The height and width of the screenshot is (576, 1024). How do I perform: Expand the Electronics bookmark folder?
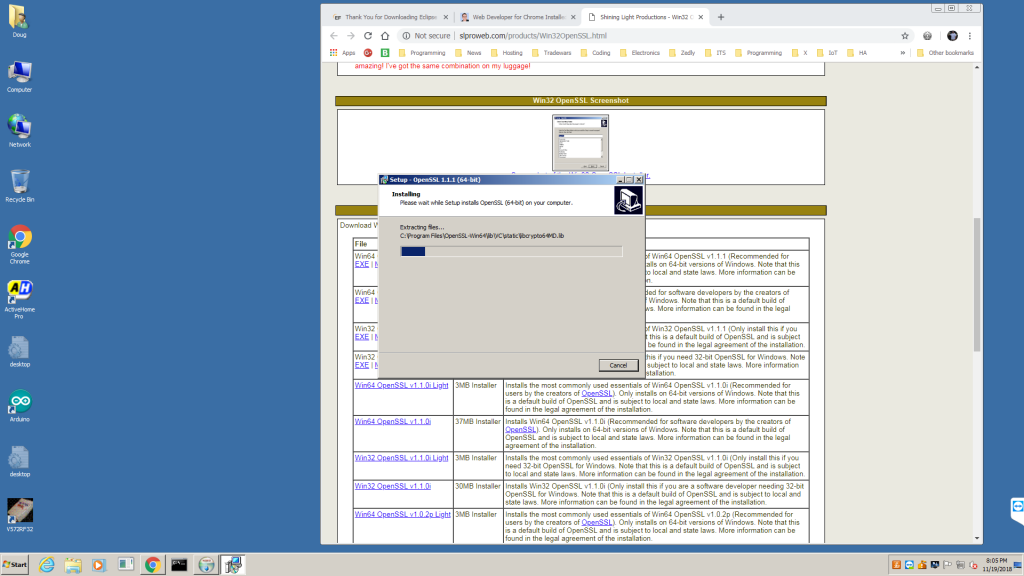click(x=640, y=53)
